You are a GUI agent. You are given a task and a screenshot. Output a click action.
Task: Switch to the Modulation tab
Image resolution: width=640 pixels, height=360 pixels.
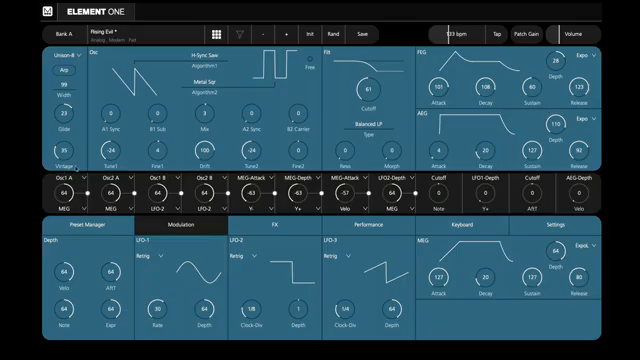point(181,225)
